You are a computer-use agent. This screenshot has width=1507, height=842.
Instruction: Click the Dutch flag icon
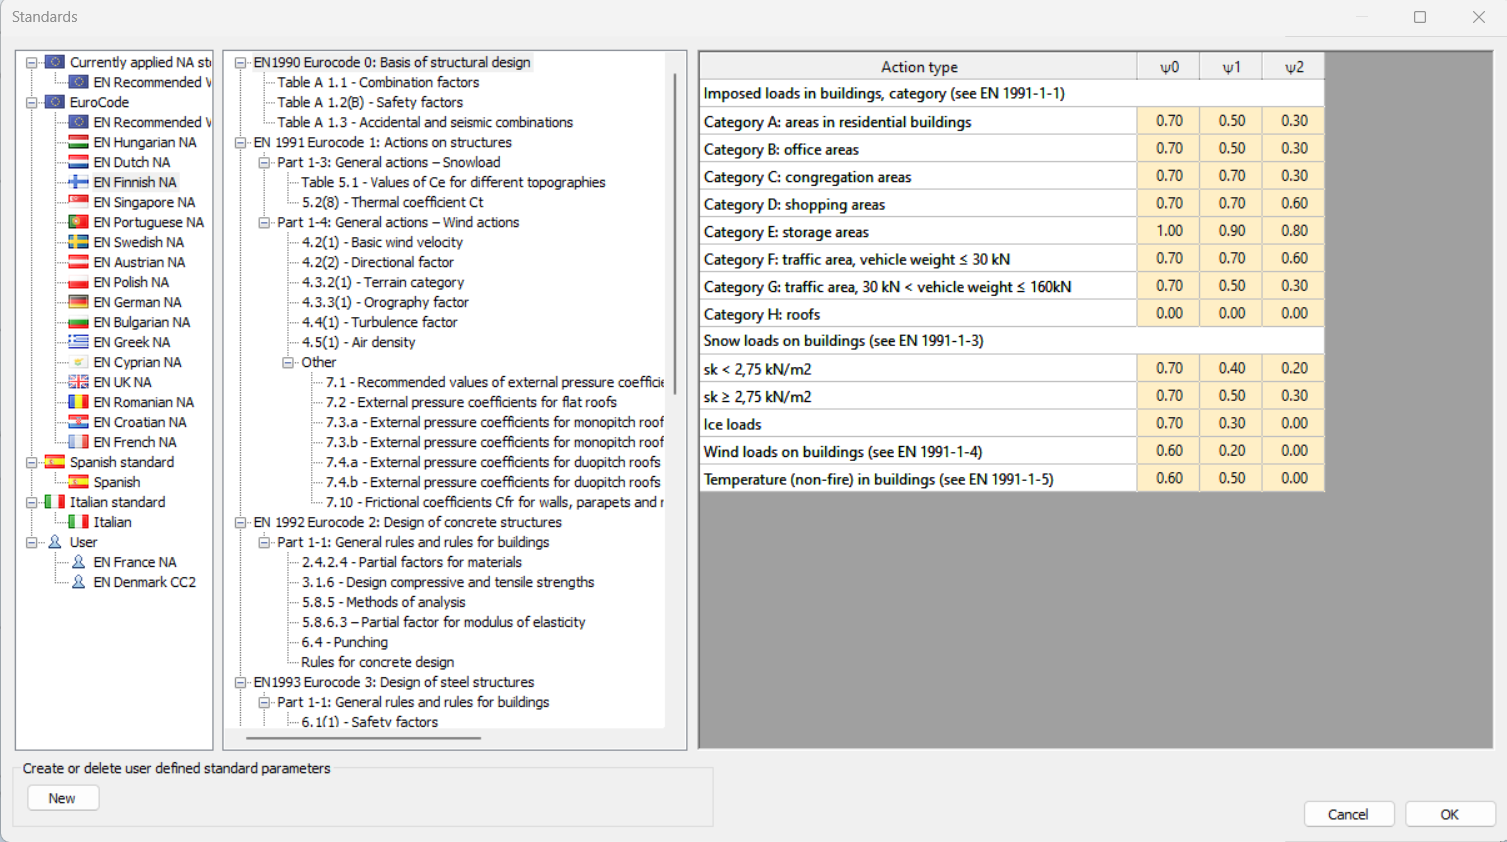(x=78, y=162)
